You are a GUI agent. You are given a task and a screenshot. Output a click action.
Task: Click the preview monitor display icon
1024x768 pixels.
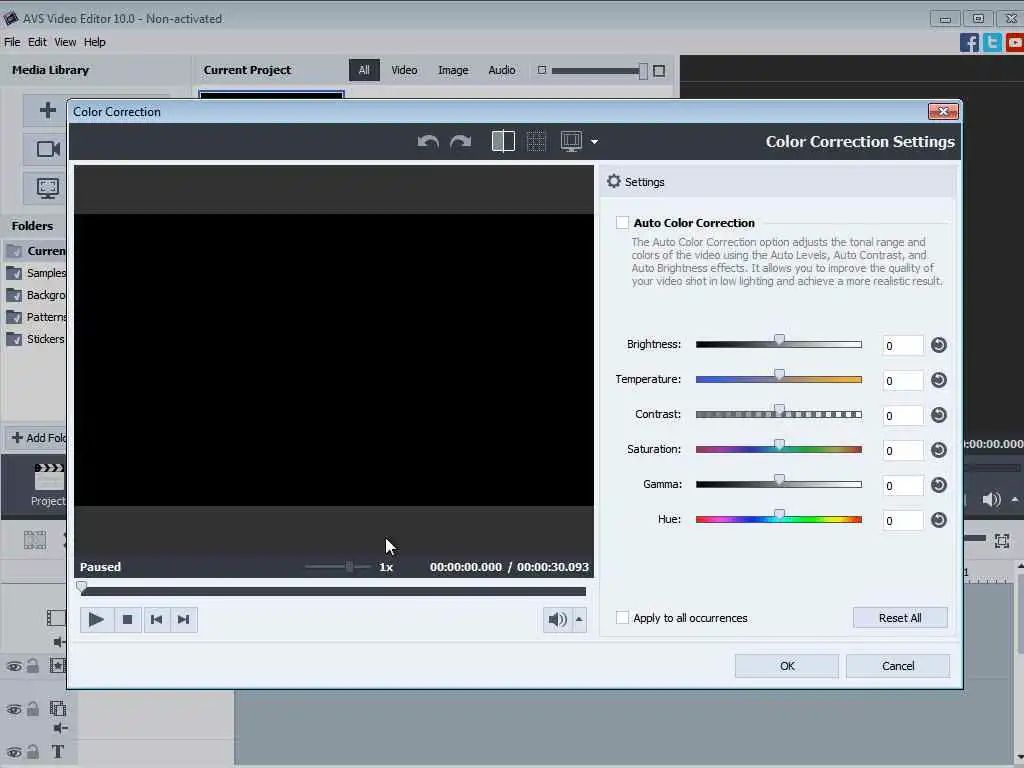point(571,141)
